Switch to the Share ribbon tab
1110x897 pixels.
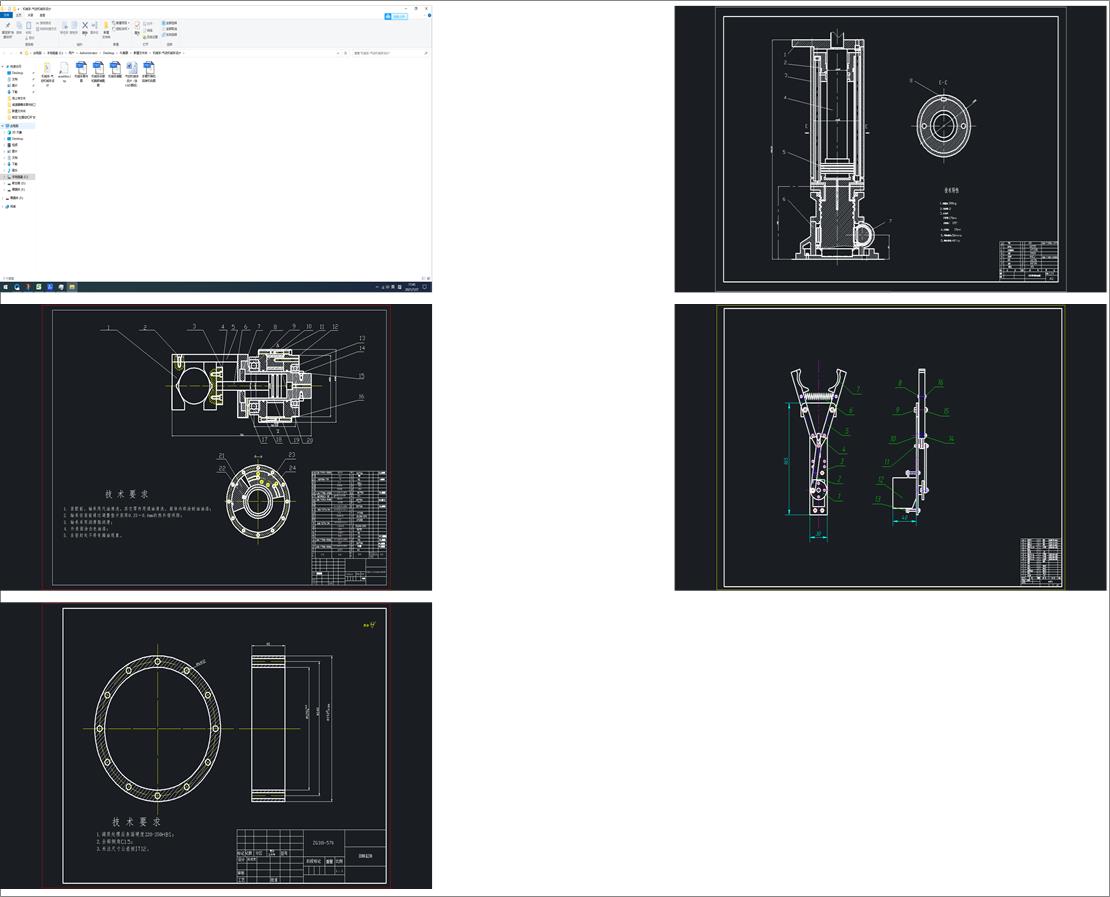click(30, 15)
